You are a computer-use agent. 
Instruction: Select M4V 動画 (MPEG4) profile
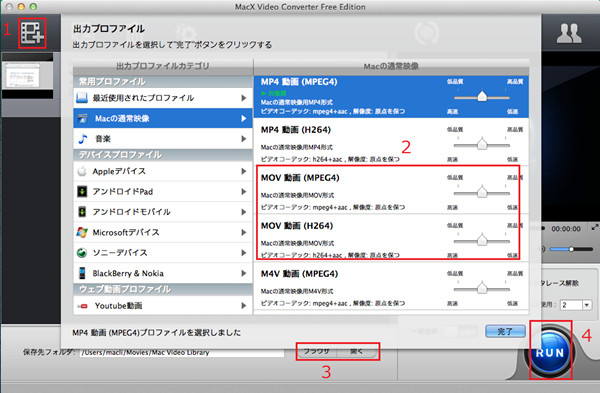(391, 286)
